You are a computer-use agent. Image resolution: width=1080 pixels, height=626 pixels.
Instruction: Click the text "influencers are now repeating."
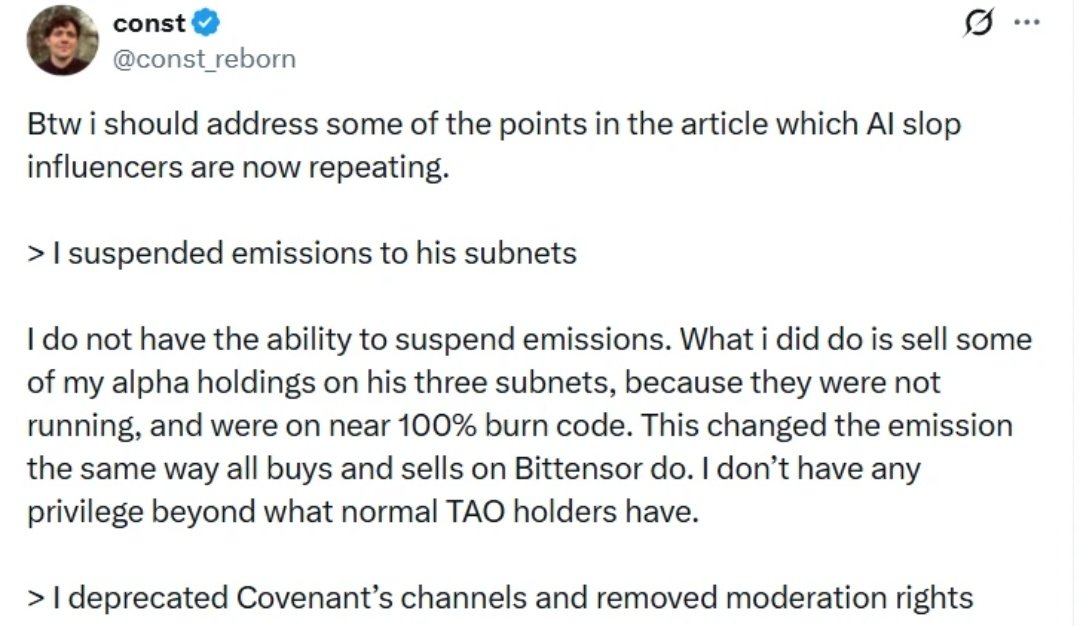[x=234, y=167]
